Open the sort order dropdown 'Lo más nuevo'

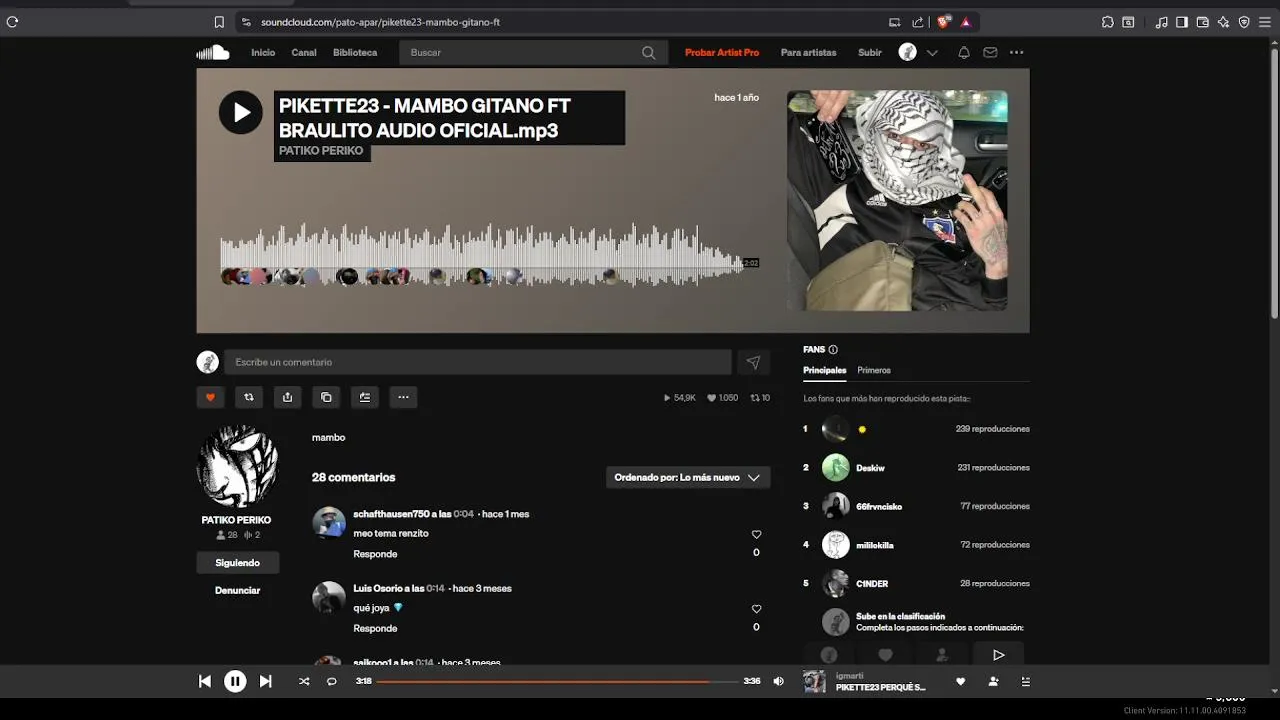pyautogui.click(x=688, y=477)
